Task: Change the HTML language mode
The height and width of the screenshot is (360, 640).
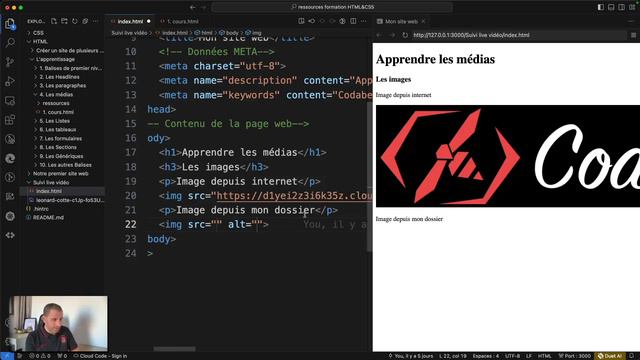Action: tap(544, 356)
